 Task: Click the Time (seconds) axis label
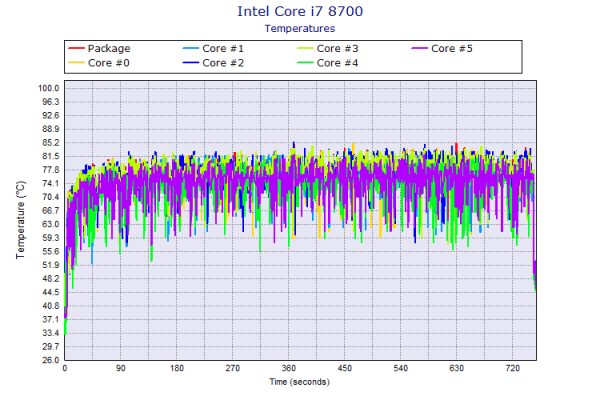[300, 382]
